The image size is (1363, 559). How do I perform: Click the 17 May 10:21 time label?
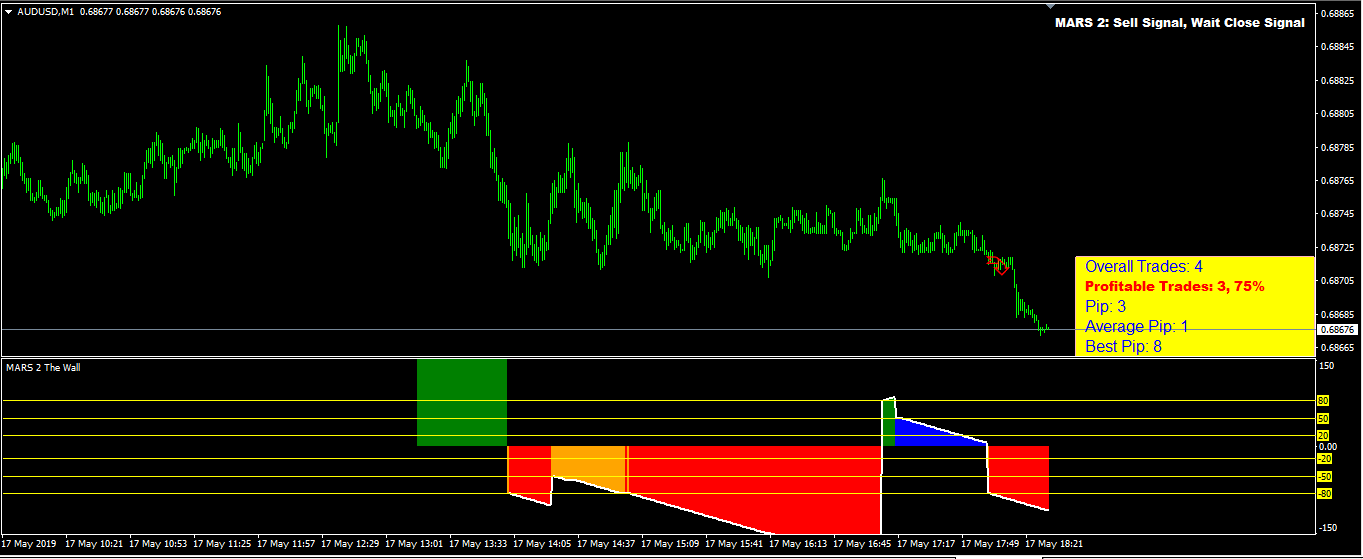[94, 544]
